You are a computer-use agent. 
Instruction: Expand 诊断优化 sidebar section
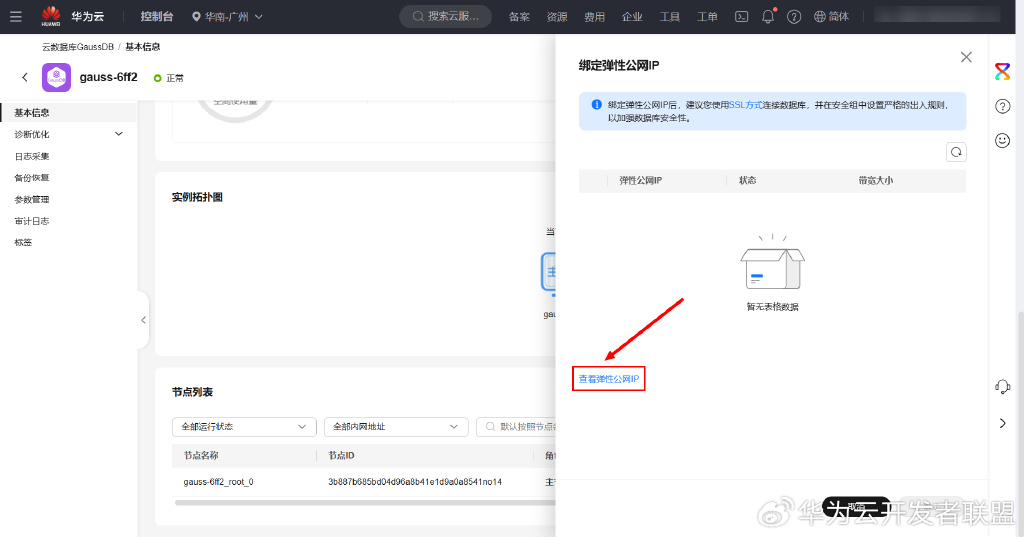69,134
